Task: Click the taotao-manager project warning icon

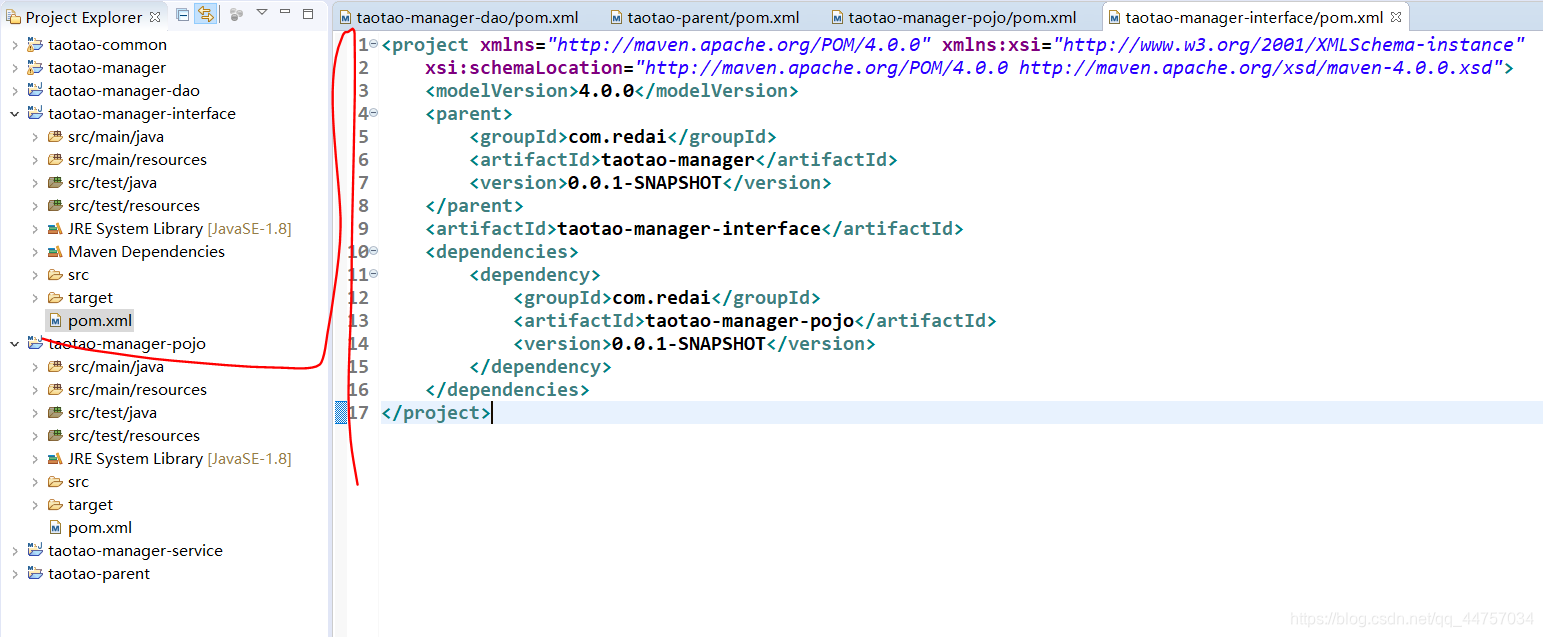Action: pyautogui.click(x=35, y=68)
